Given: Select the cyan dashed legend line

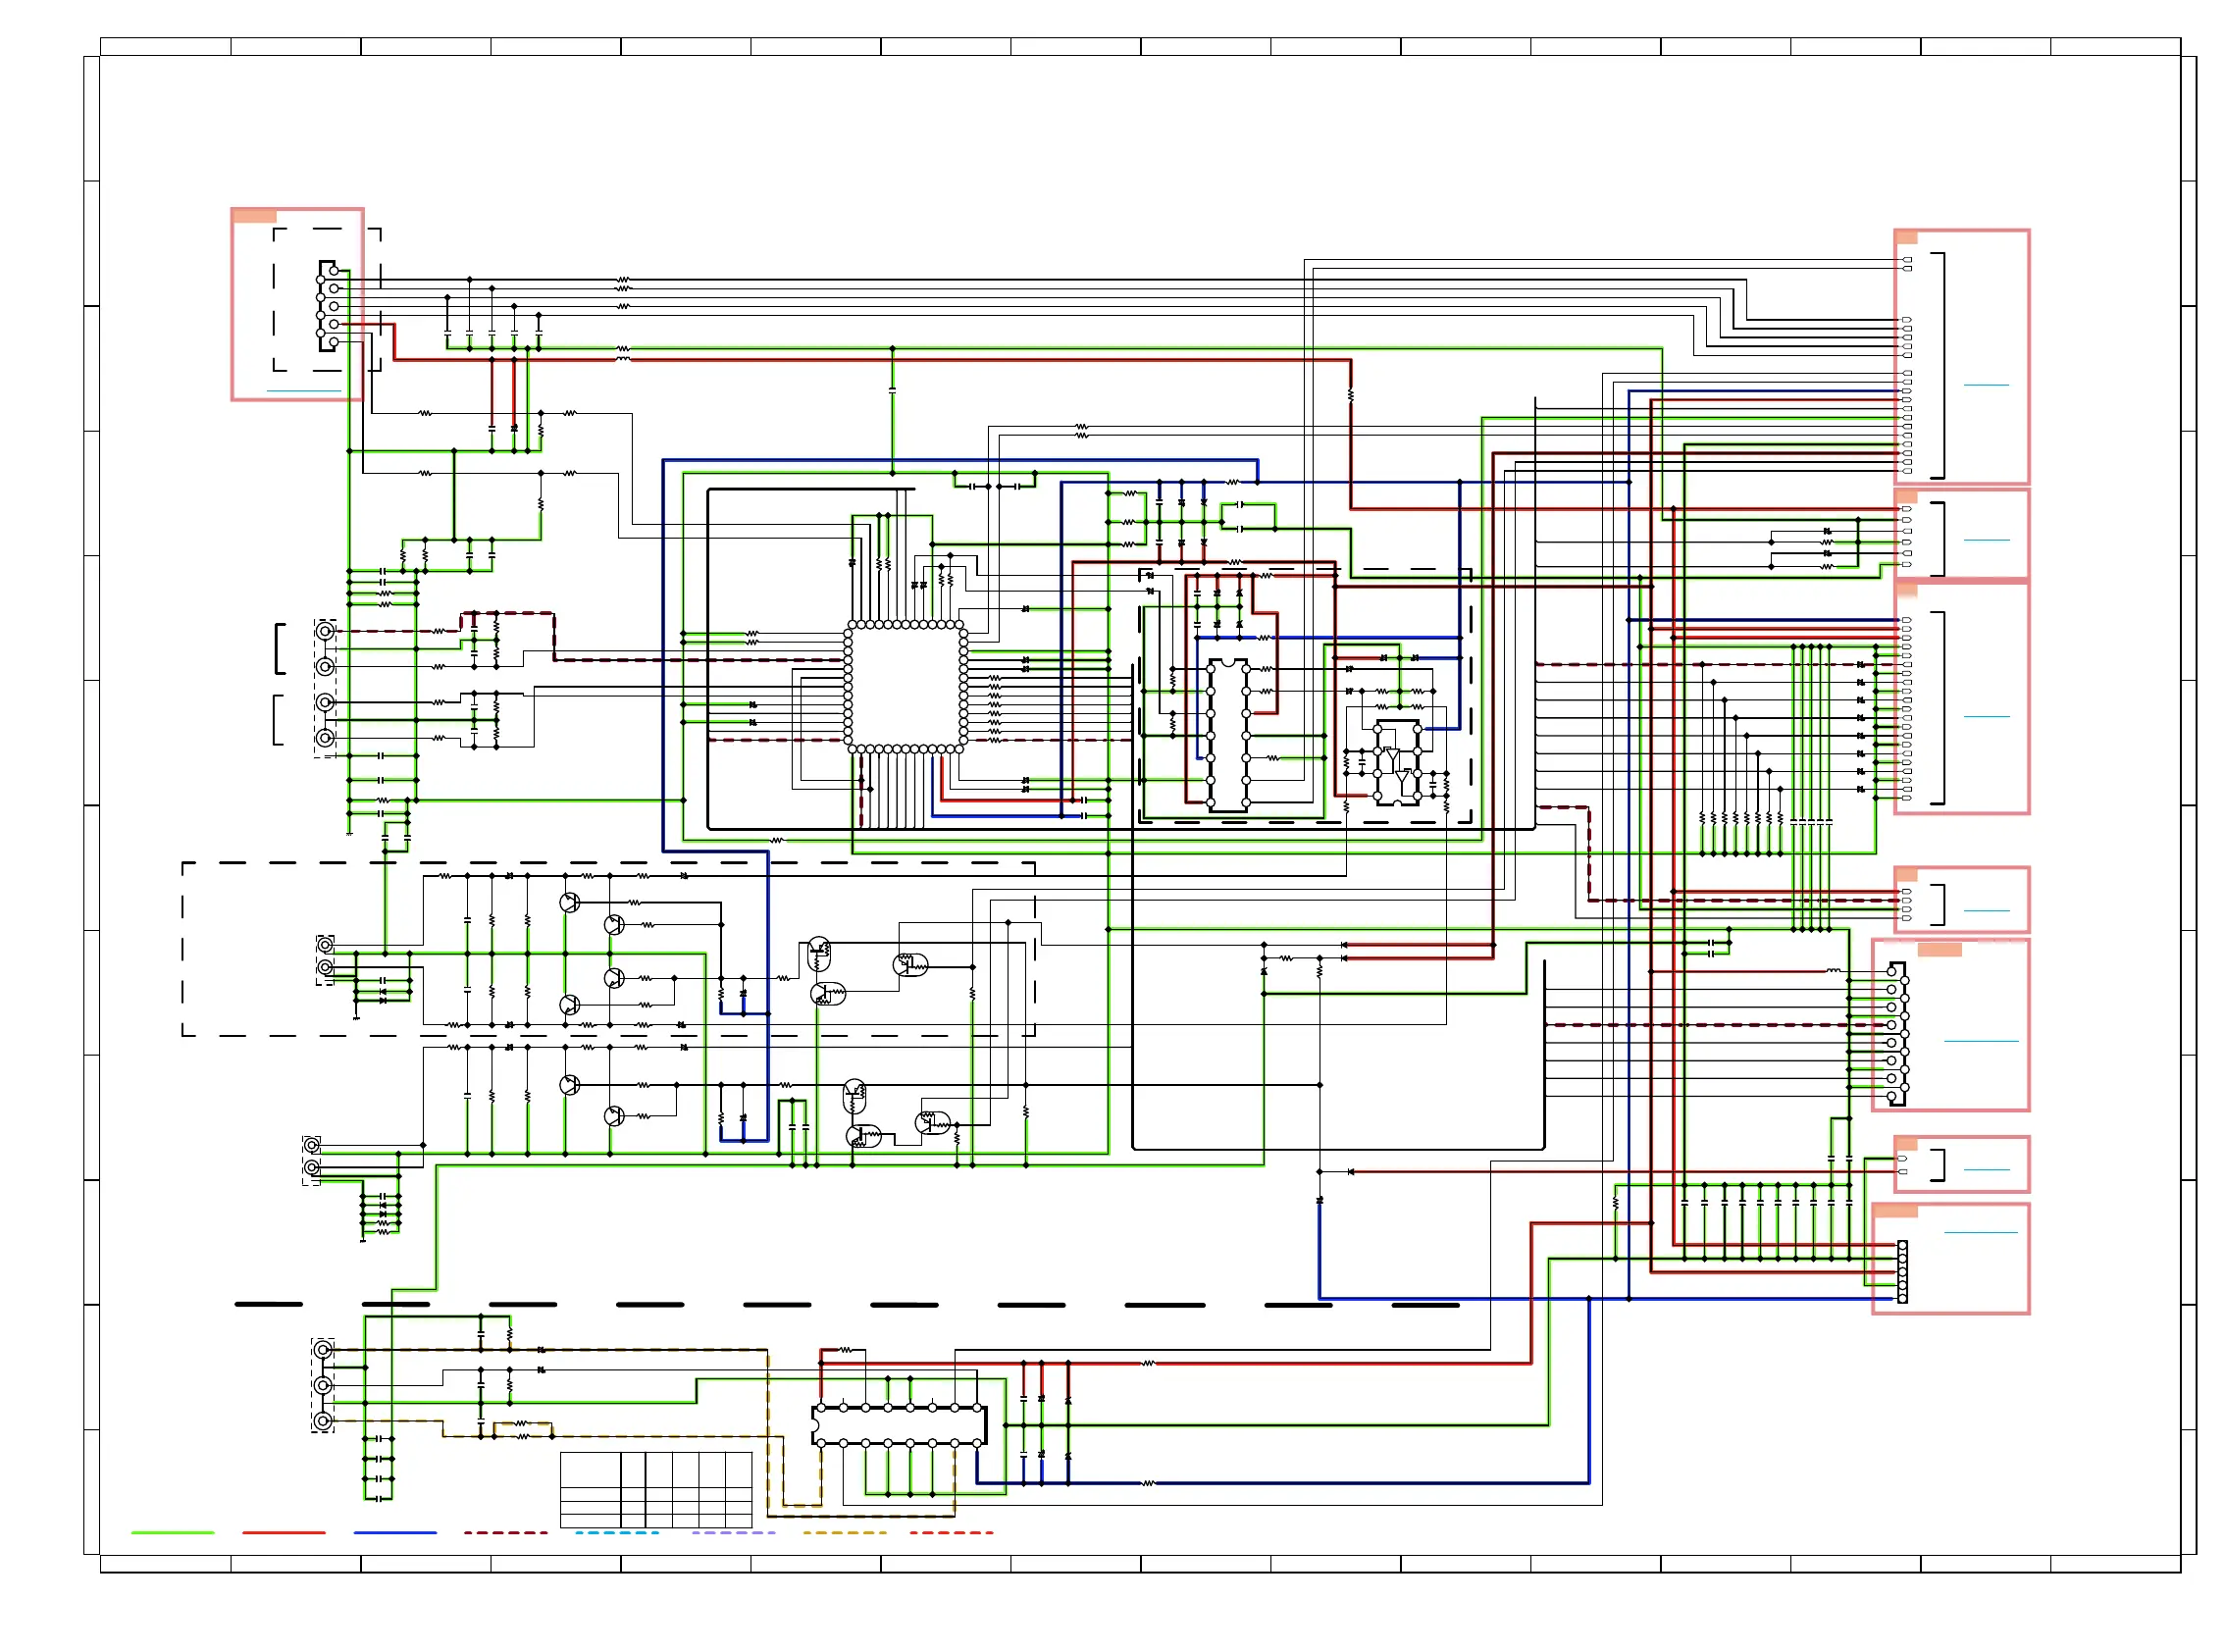Looking at the screenshot, I should click(617, 1532).
